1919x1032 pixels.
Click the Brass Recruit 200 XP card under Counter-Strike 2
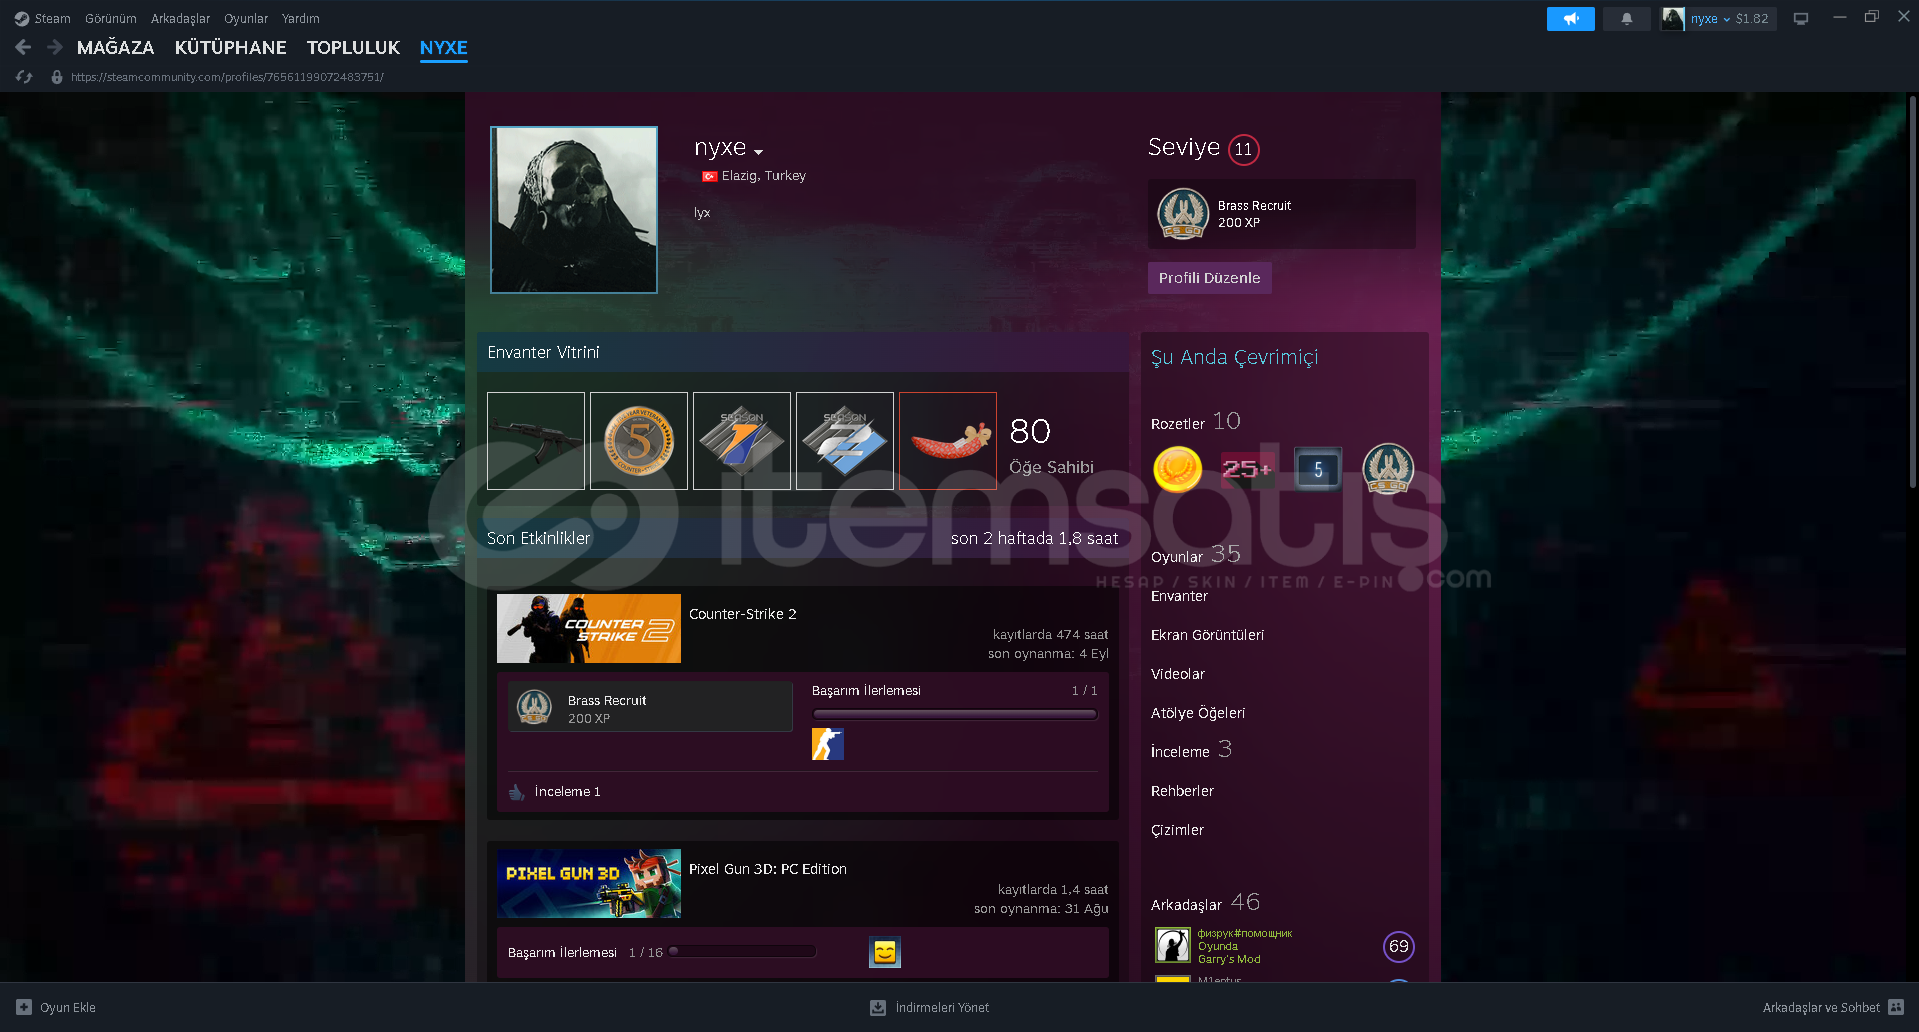tap(650, 707)
